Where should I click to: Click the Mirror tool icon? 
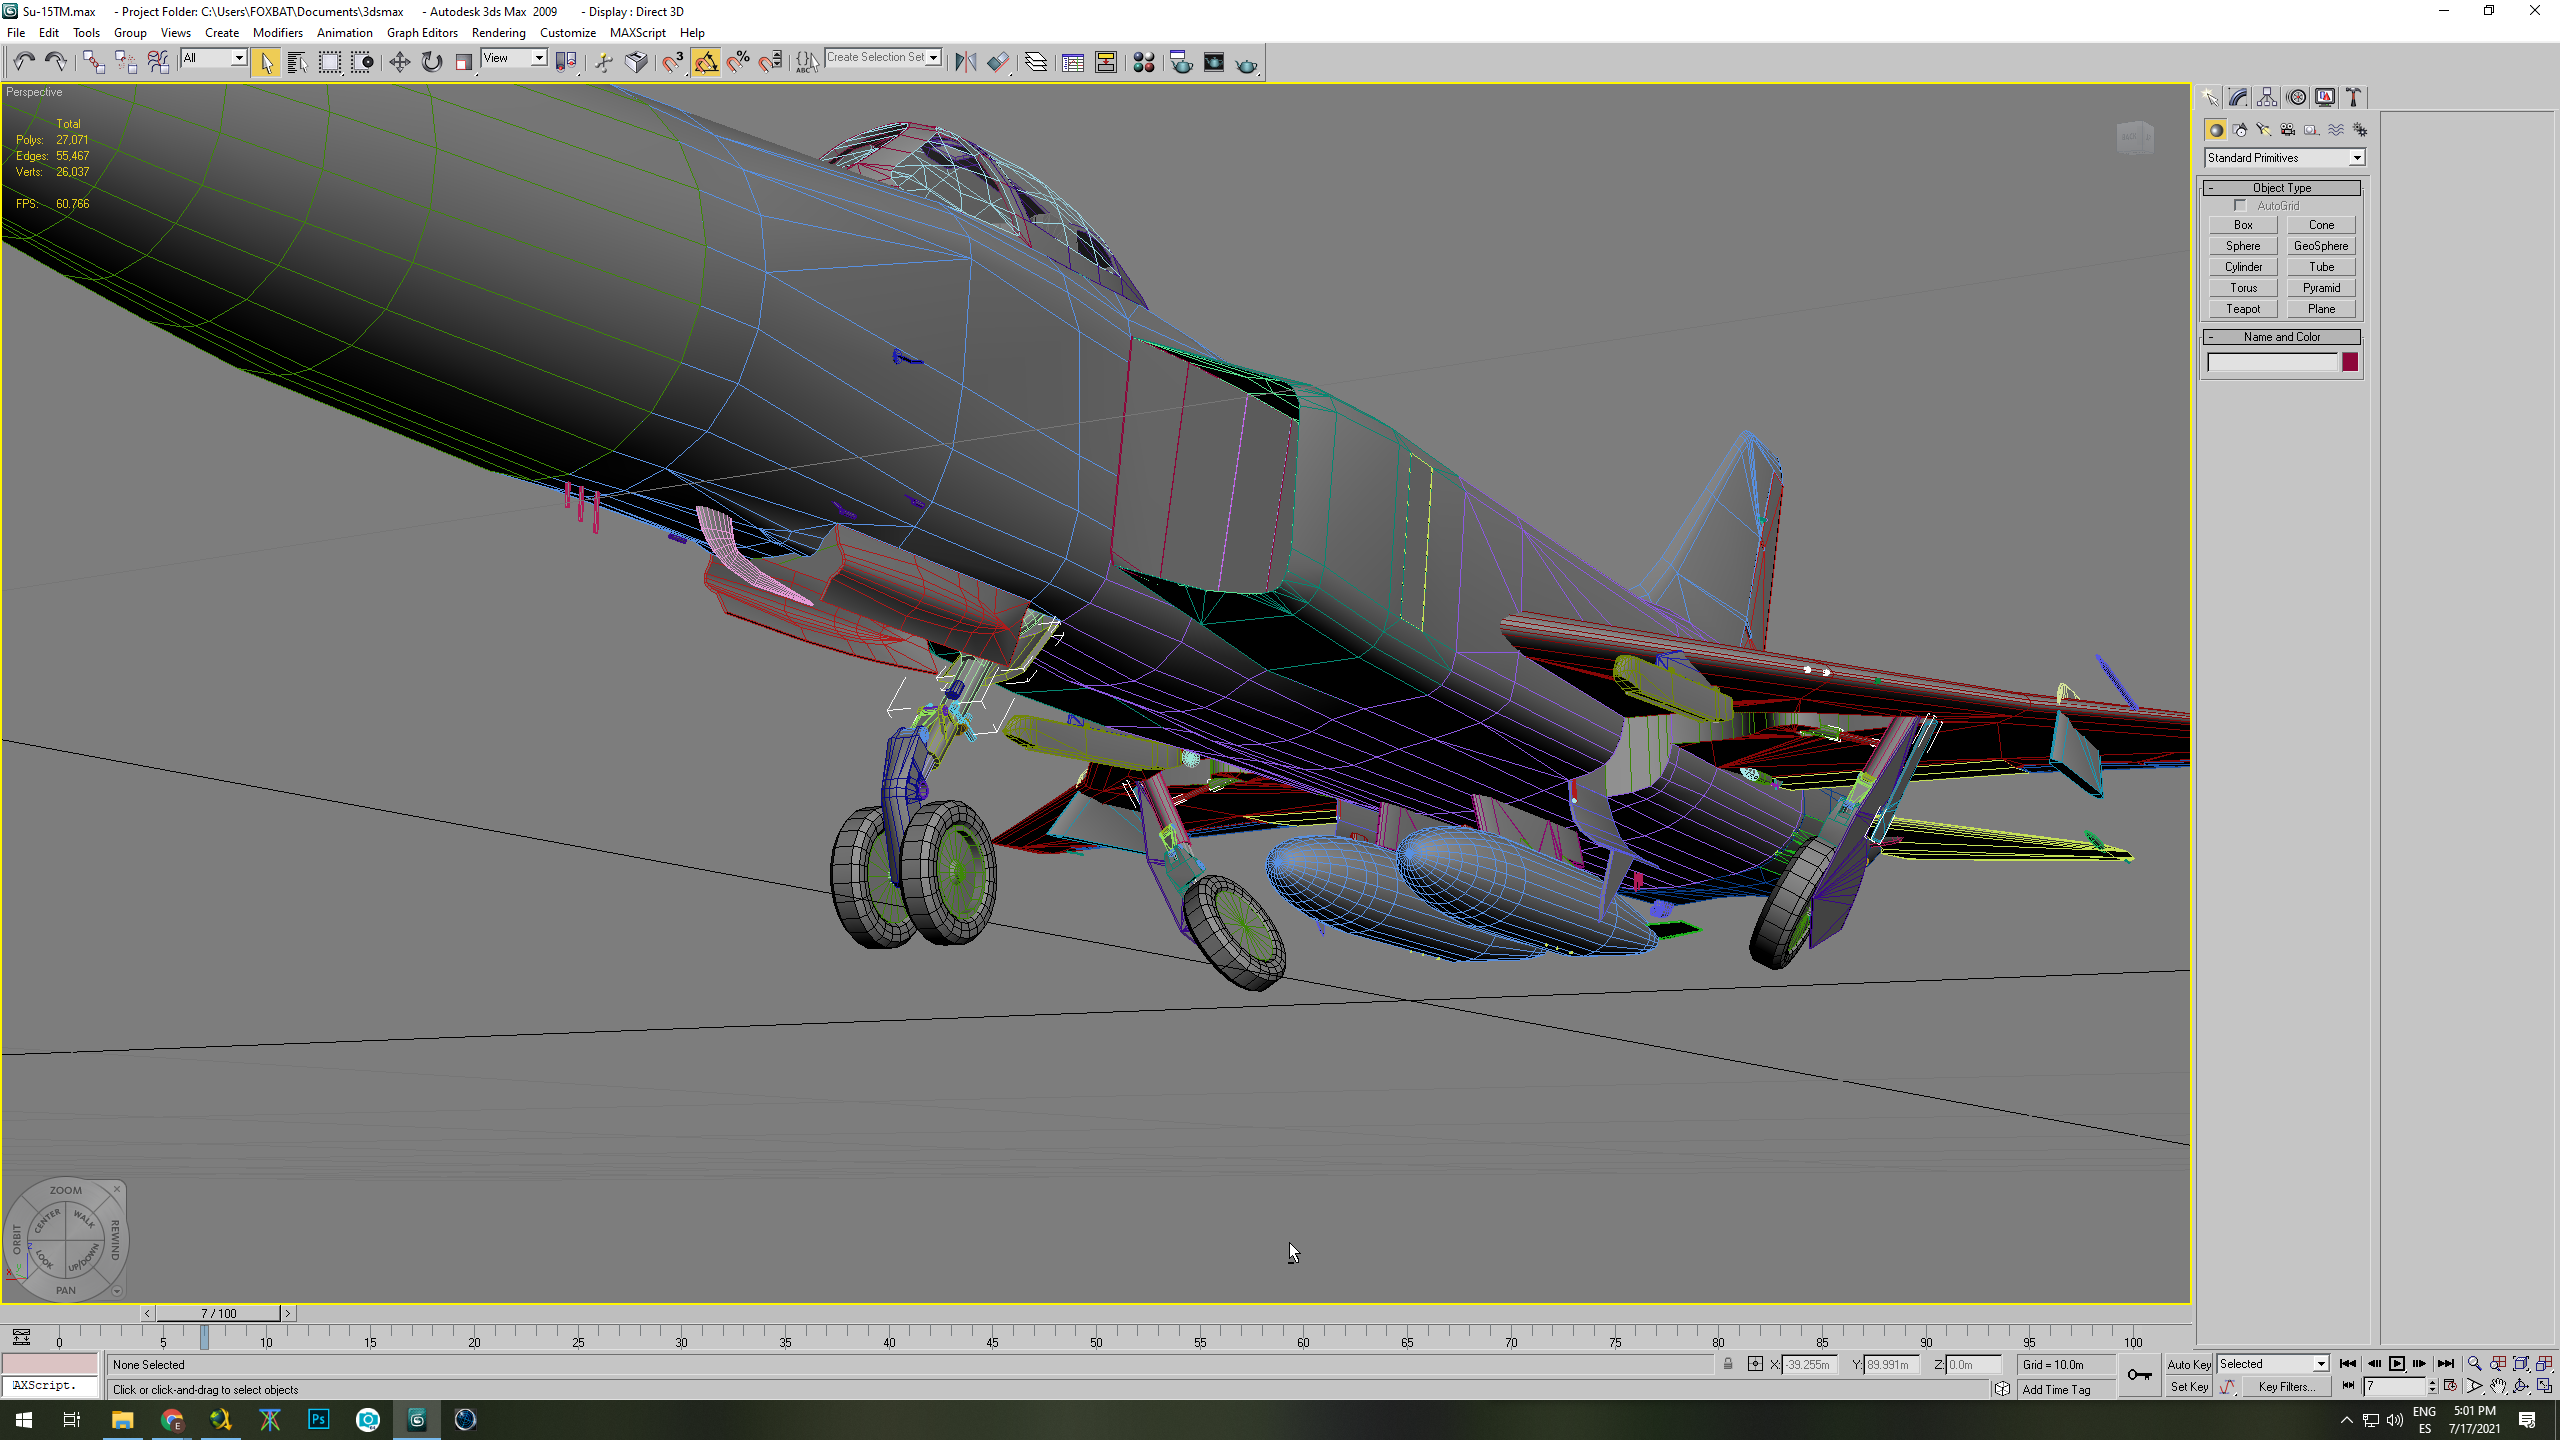coord(965,62)
